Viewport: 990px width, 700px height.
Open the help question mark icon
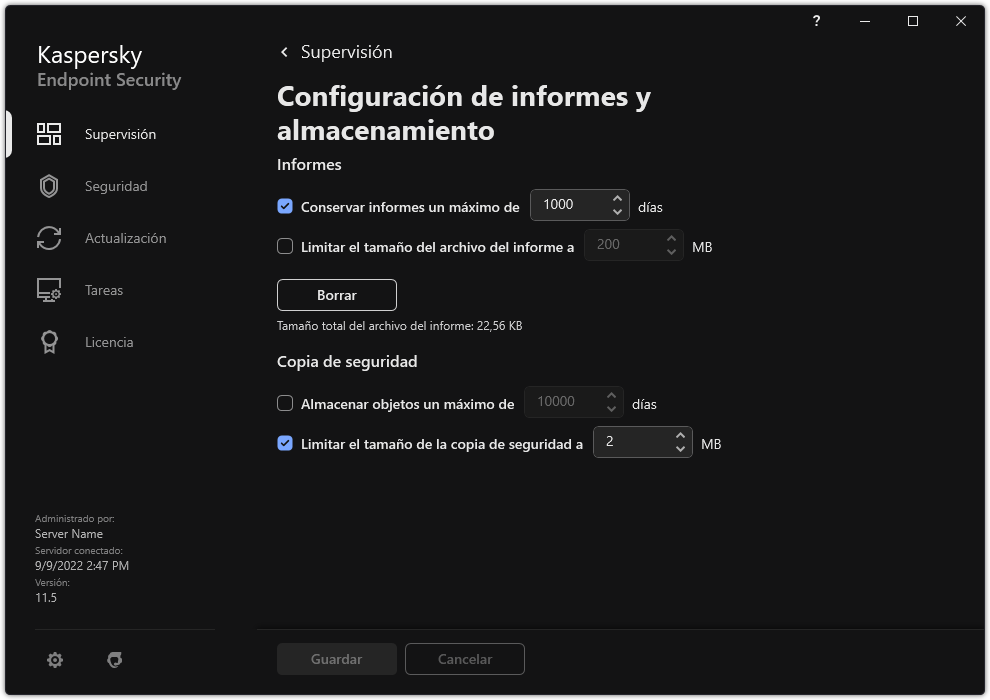(x=816, y=21)
